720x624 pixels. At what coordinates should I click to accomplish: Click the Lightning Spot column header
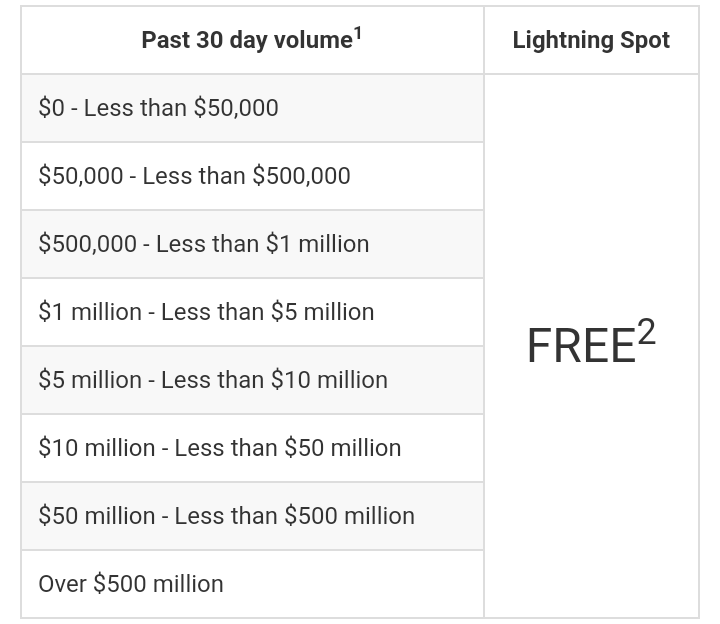tap(591, 40)
